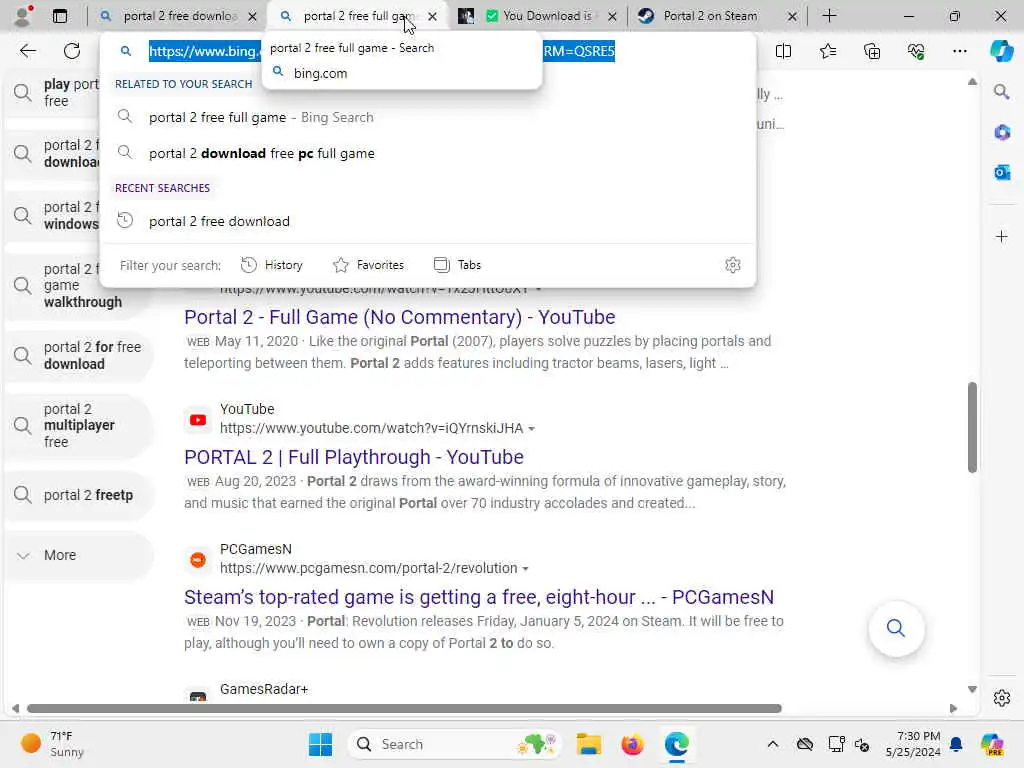Image resolution: width=1024 pixels, height=768 pixels.
Task: Refresh the current page
Action: (72, 51)
